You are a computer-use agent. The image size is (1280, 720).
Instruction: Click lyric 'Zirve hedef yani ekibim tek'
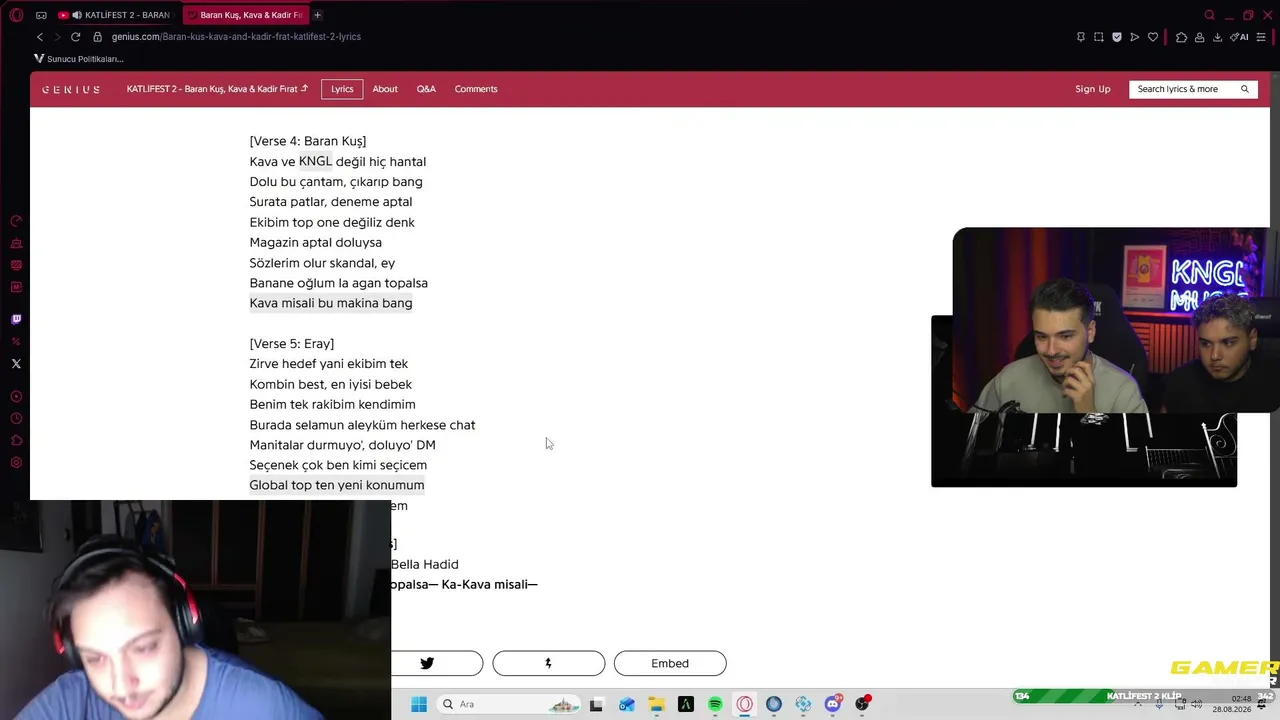coord(329,364)
